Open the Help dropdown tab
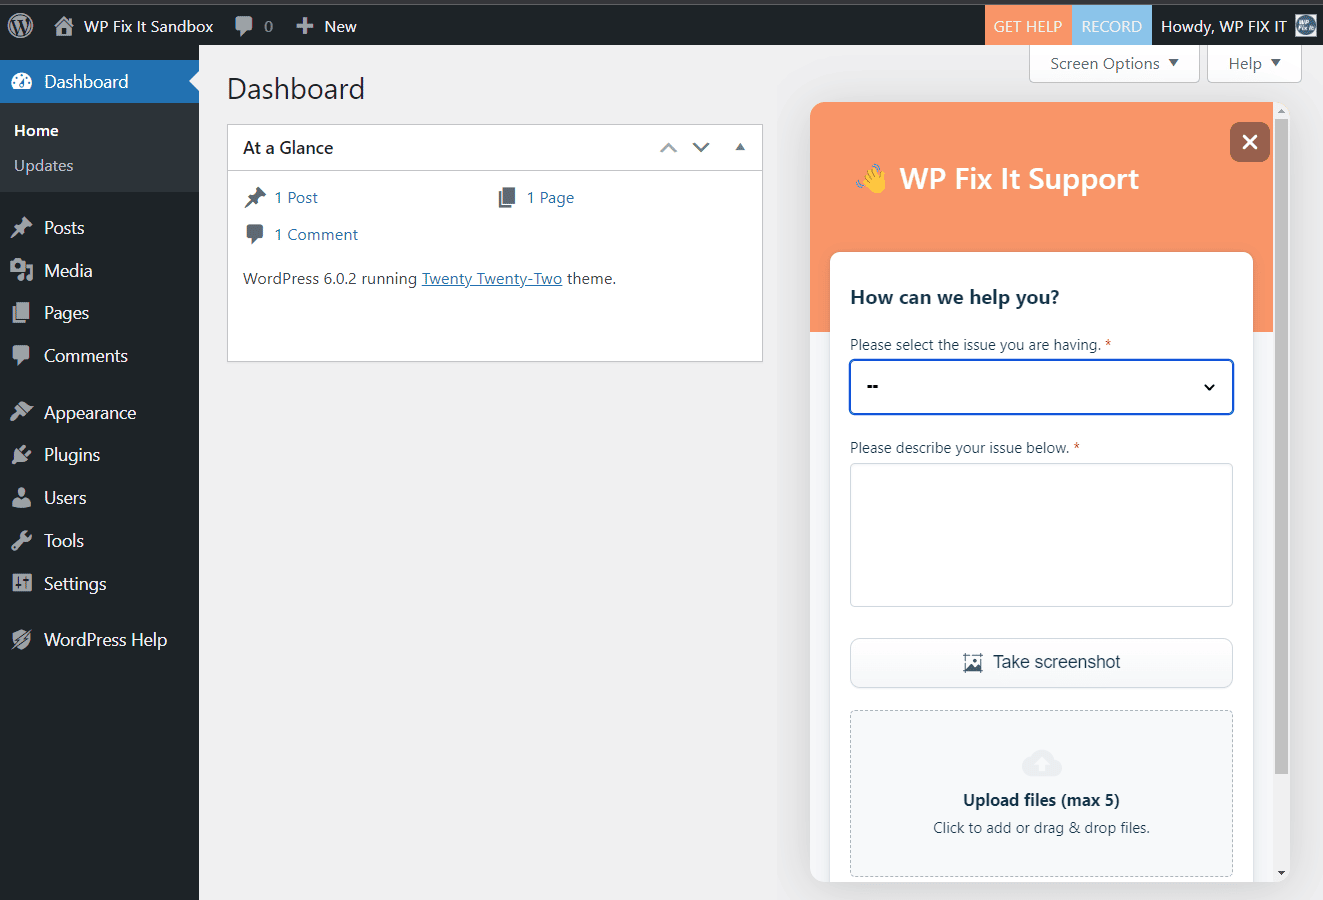The height and width of the screenshot is (900, 1323). click(1254, 63)
